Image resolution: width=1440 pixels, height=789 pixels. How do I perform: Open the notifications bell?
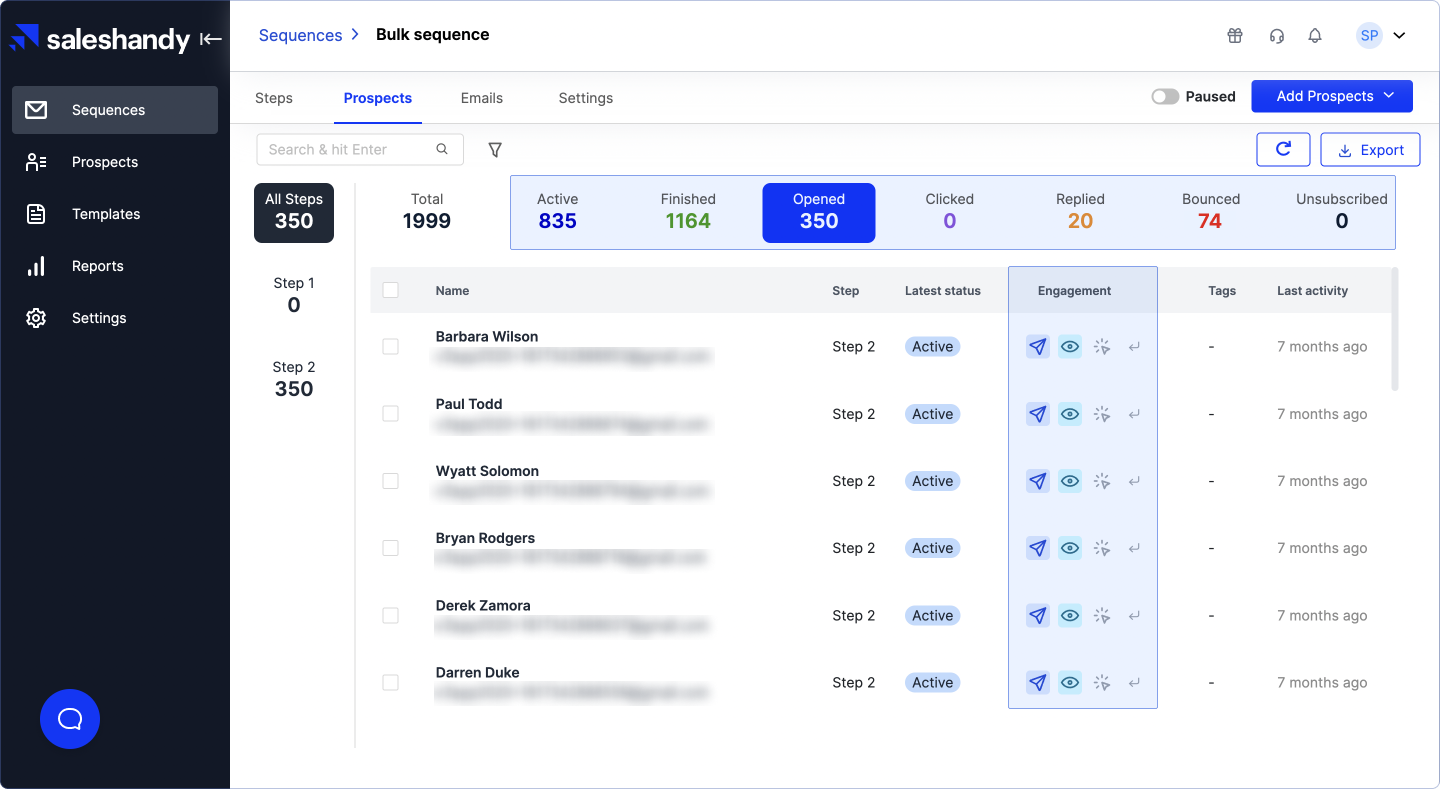coord(1315,36)
